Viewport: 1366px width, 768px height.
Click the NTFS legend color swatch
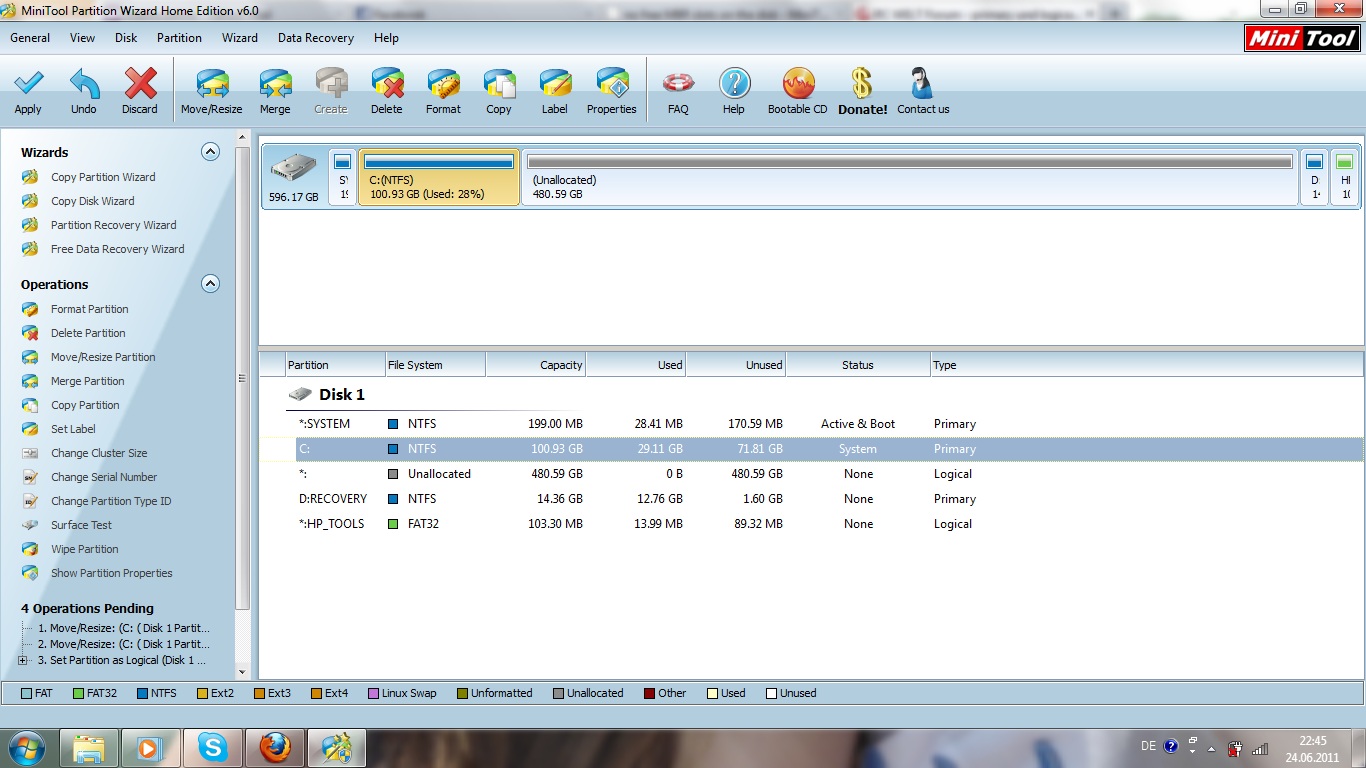[143, 693]
